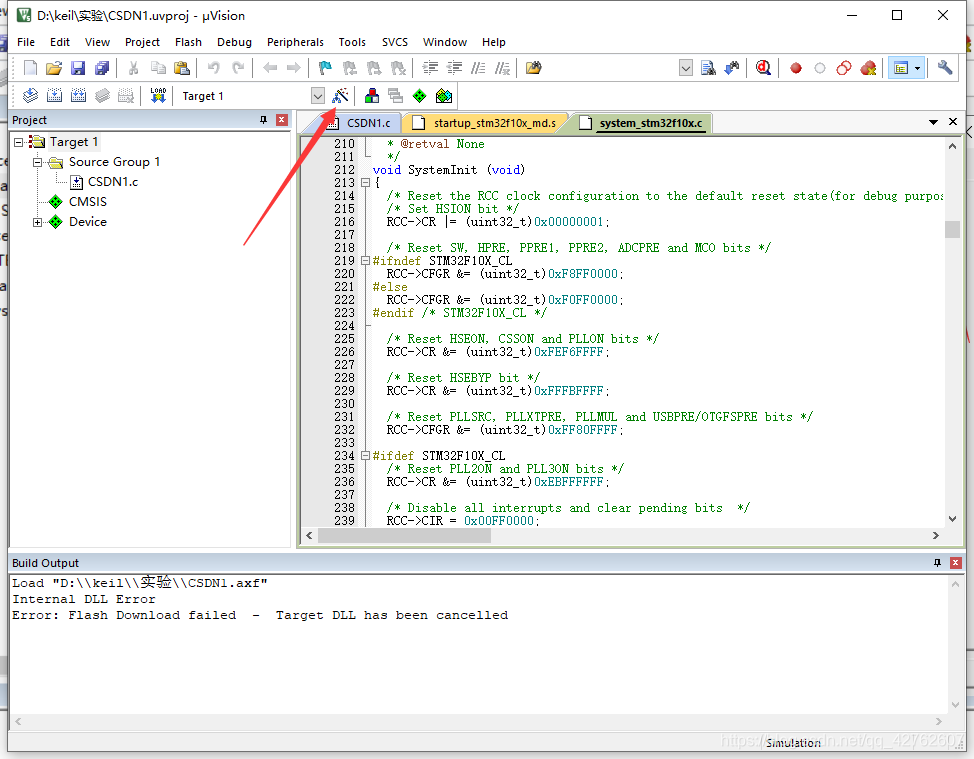Image resolution: width=974 pixels, height=759 pixels.
Task: Open Pack Installer icon
Action: point(444,96)
